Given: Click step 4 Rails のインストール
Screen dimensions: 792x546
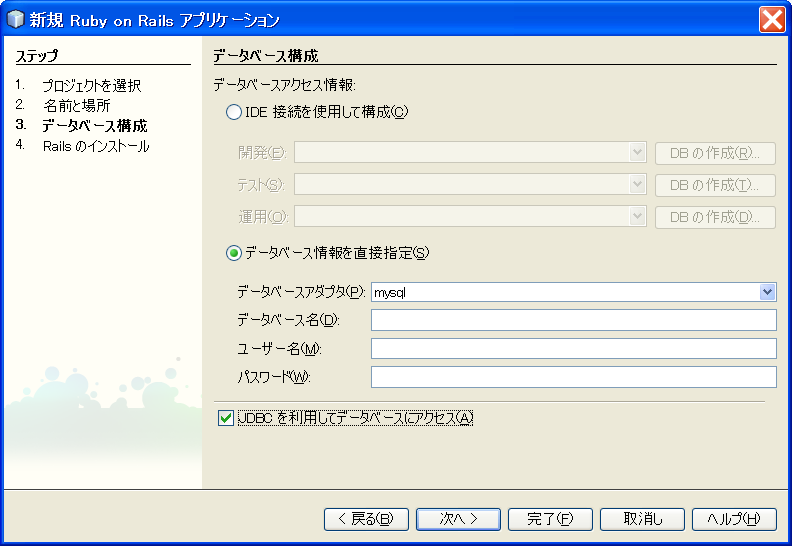Looking at the screenshot, I should click(96, 146).
